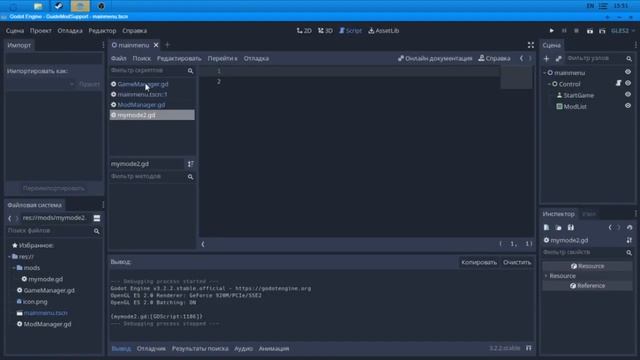
Task: Pause the running scene
Action: [564, 31]
